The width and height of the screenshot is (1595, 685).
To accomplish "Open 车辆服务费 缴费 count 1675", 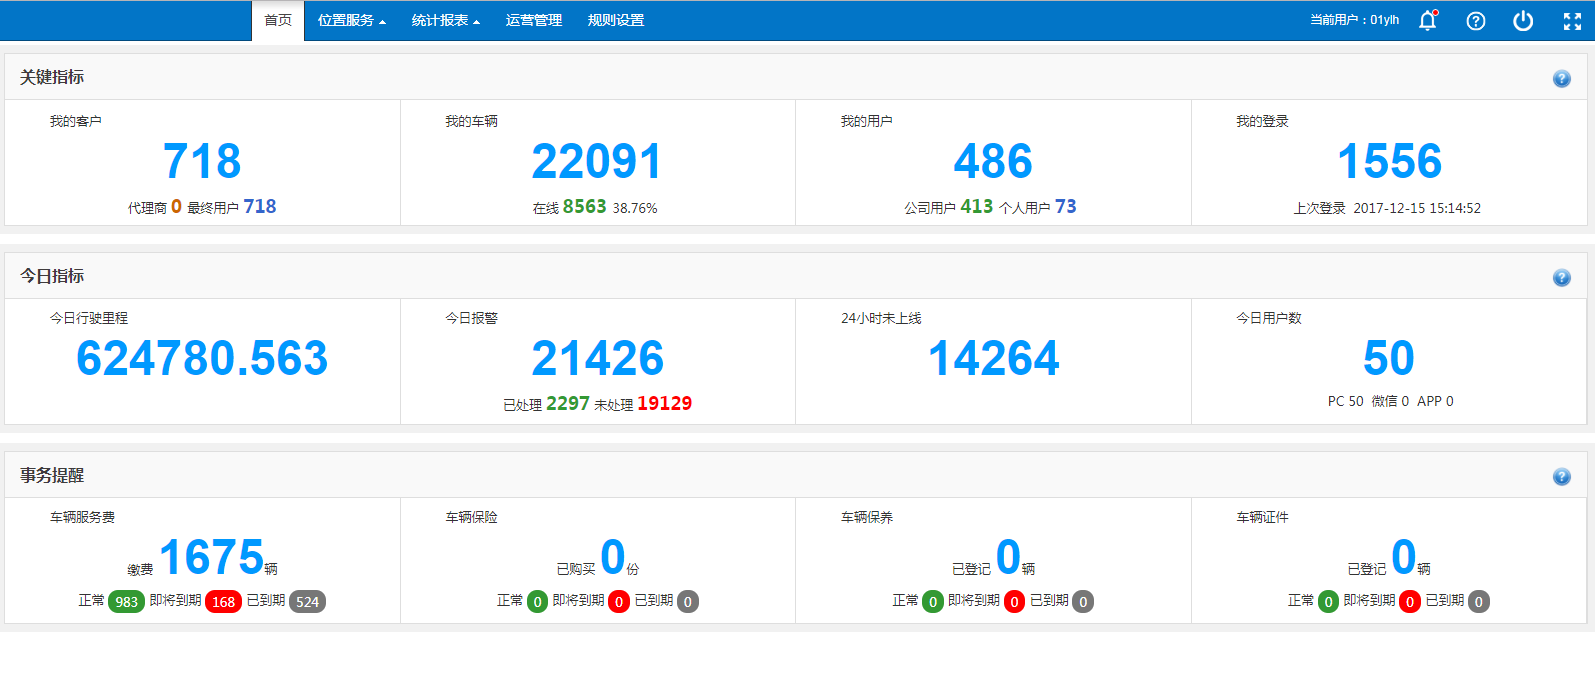I will (211, 557).
